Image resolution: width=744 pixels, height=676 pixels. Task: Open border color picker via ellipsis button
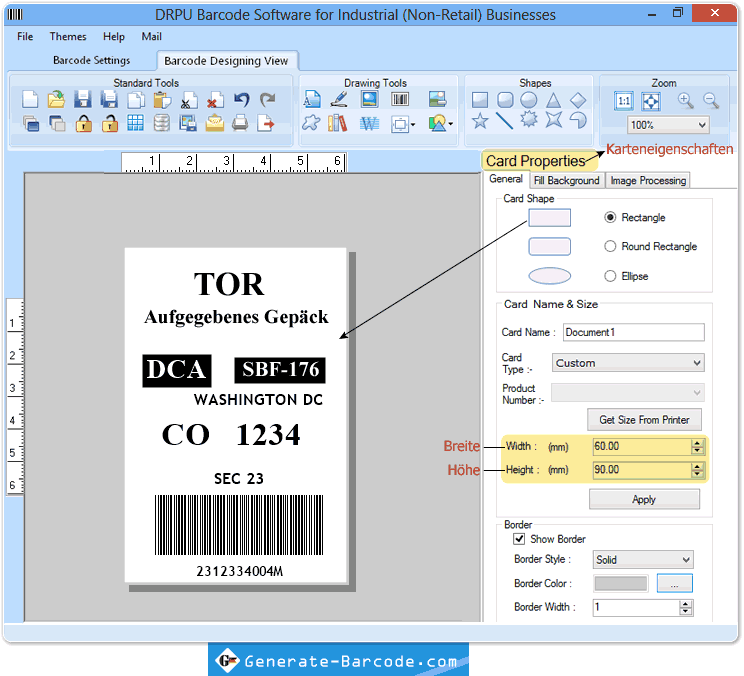pyautogui.click(x=674, y=583)
